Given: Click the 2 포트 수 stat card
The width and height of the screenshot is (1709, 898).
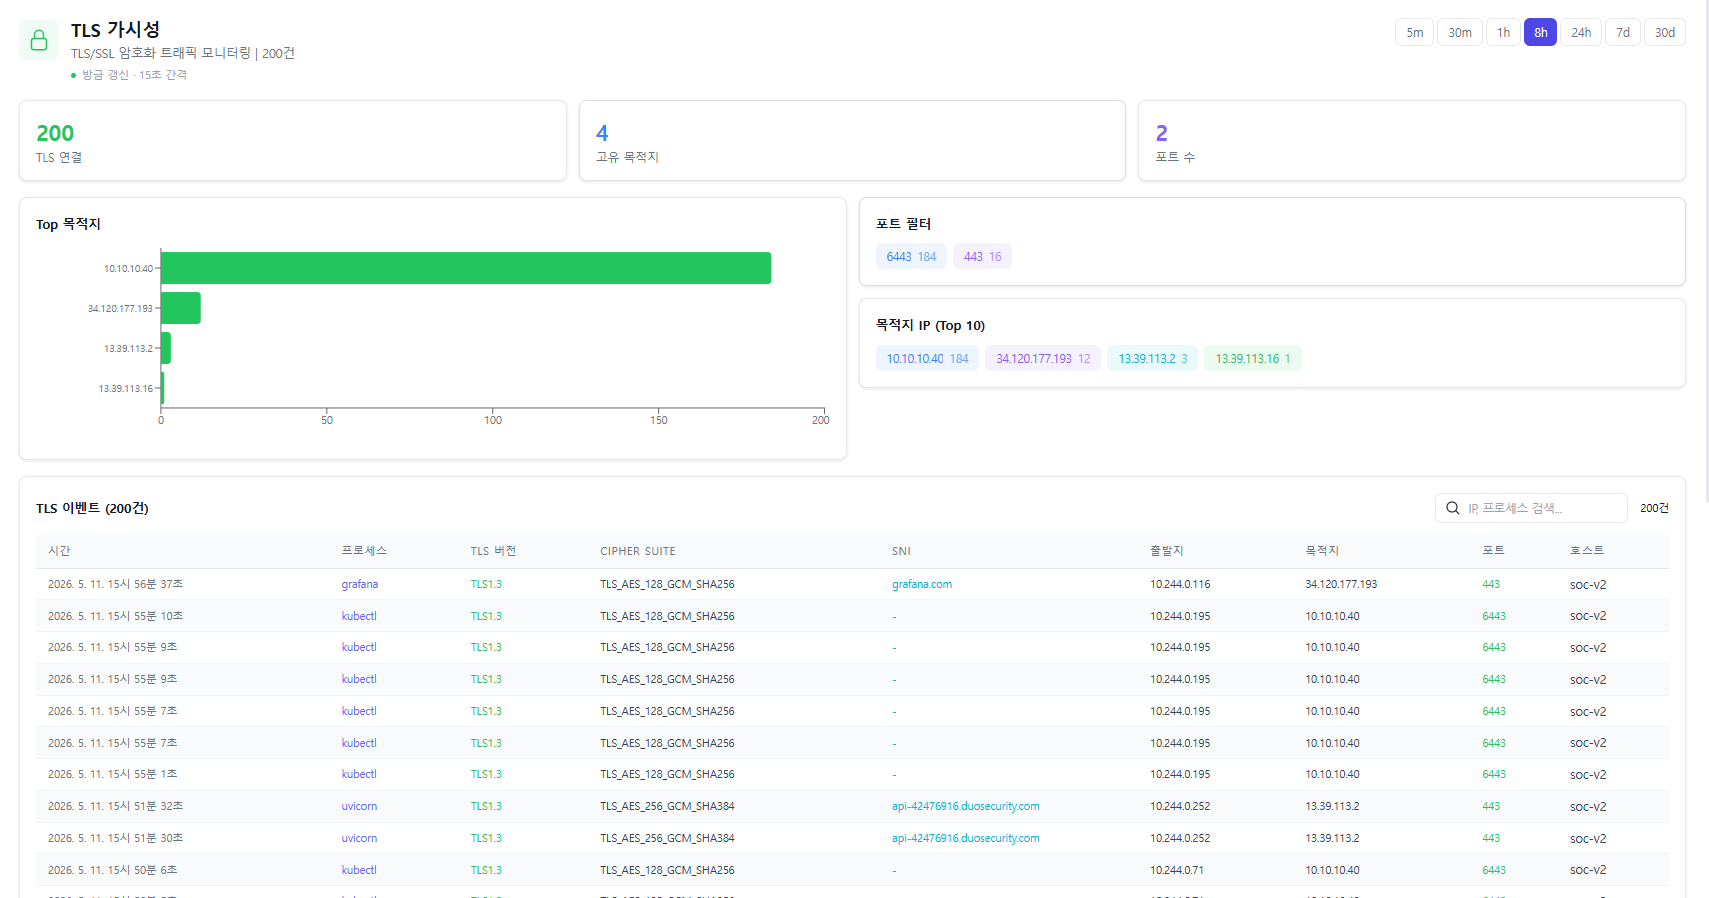Looking at the screenshot, I should 1412,141.
